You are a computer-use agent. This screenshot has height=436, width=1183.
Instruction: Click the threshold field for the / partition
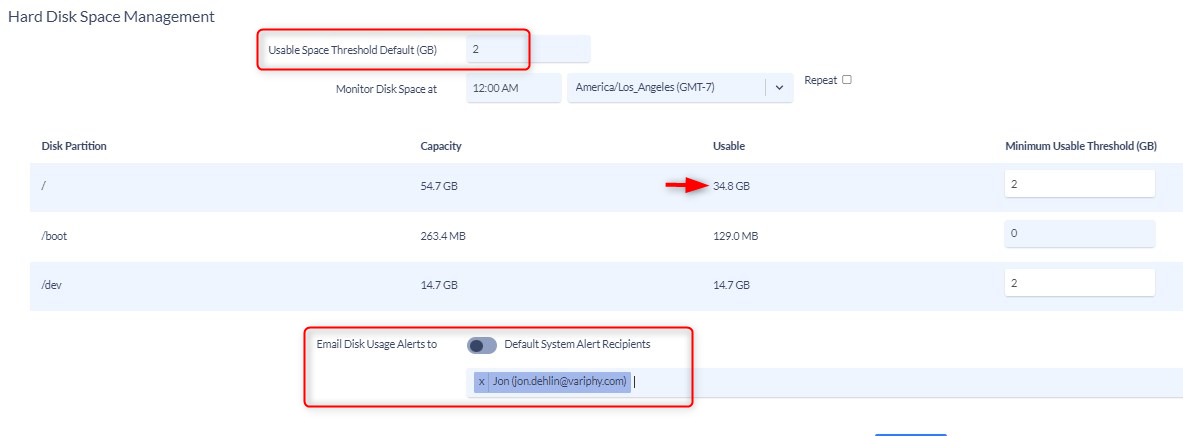[1079, 183]
